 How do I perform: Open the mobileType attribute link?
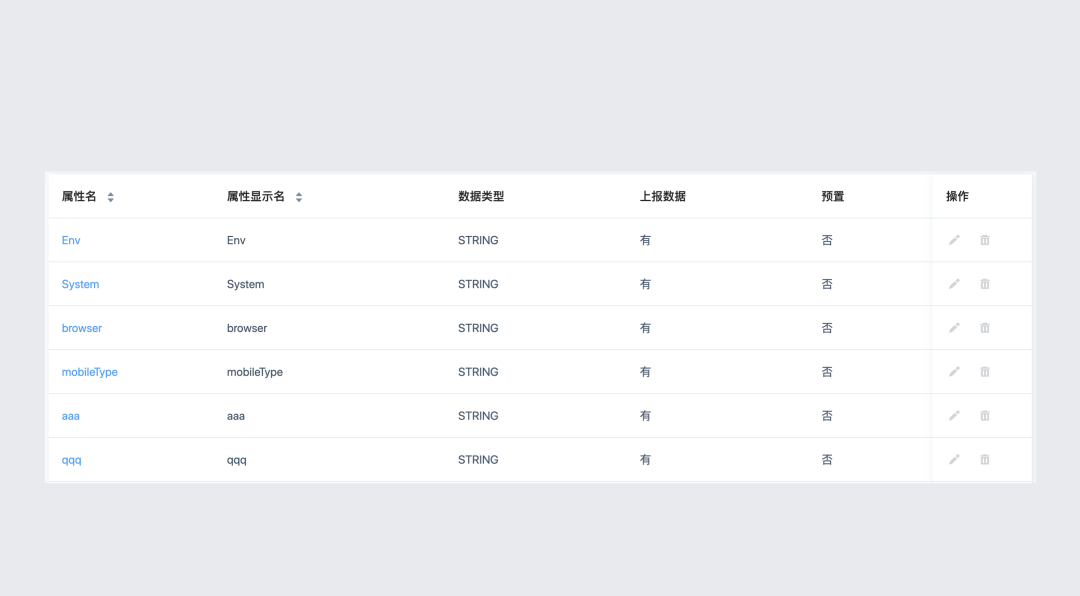click(90, 372)
